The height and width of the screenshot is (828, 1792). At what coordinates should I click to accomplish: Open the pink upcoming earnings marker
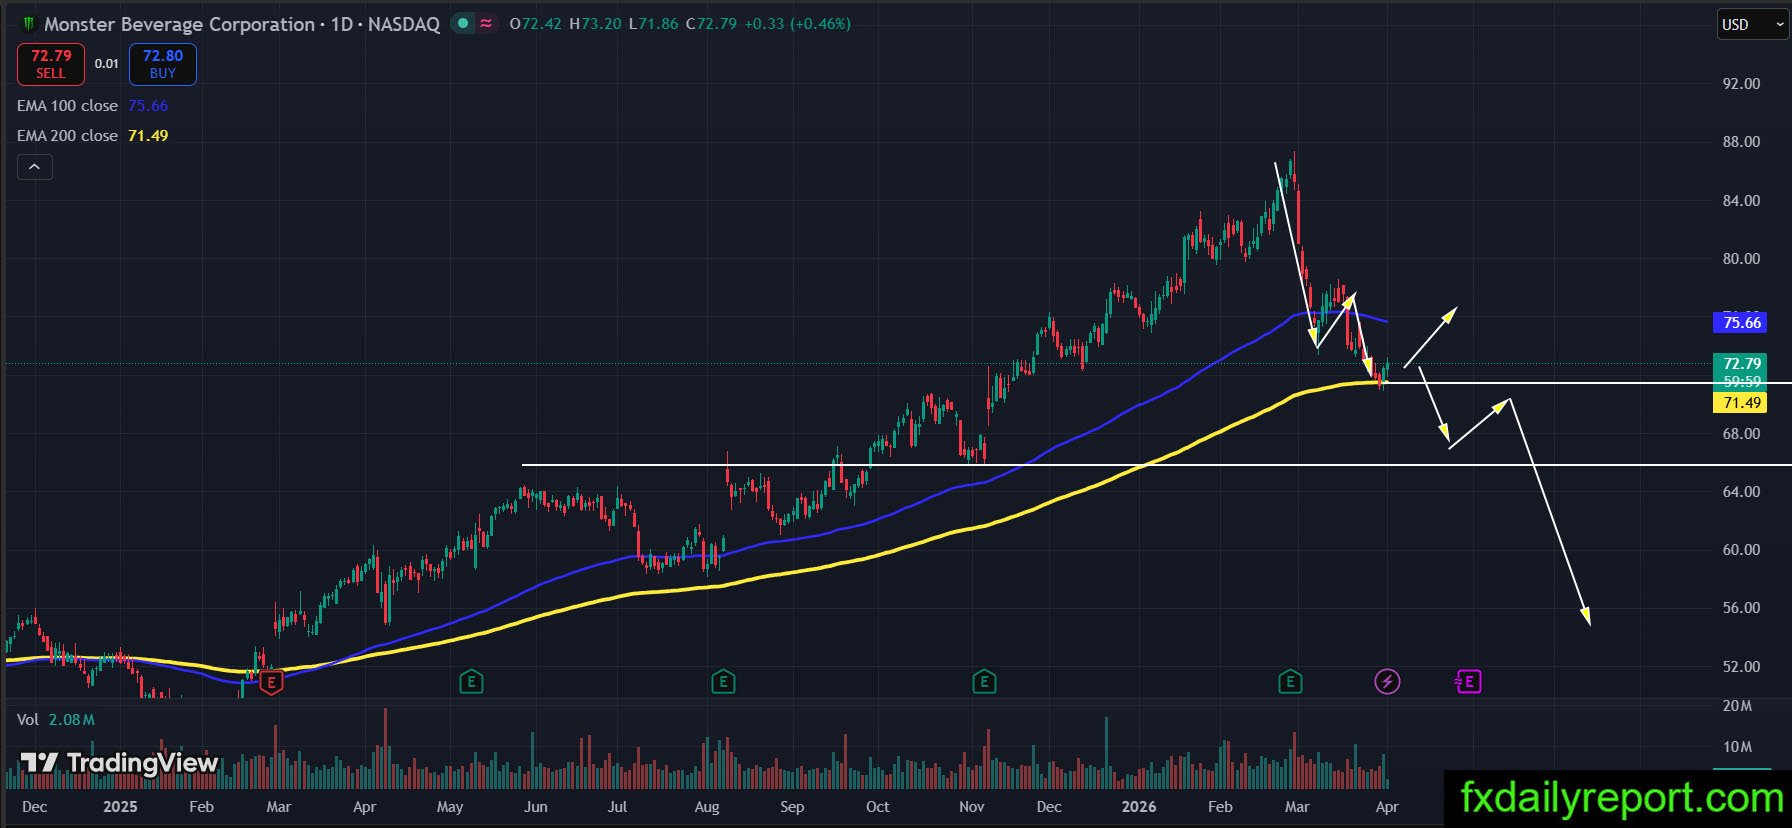(x=1467, y=682)
